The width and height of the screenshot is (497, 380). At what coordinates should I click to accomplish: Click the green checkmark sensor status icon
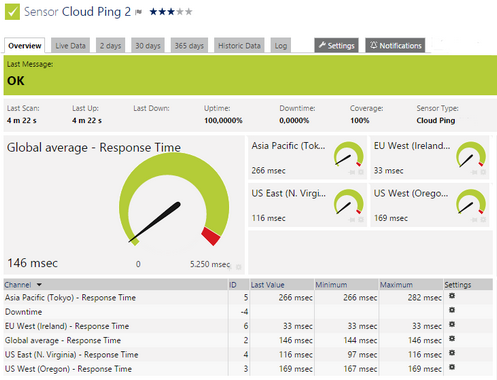[x=12, y=12]
